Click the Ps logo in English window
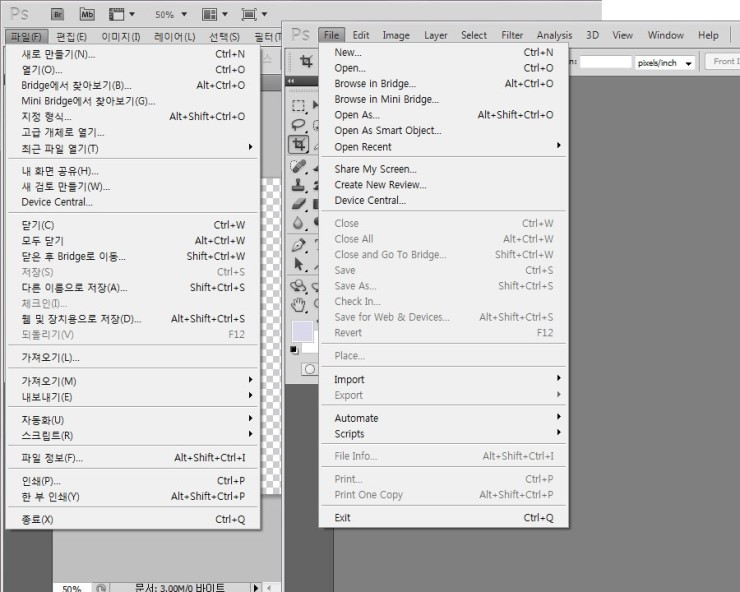740x592 pixels. tap(300, 34)
